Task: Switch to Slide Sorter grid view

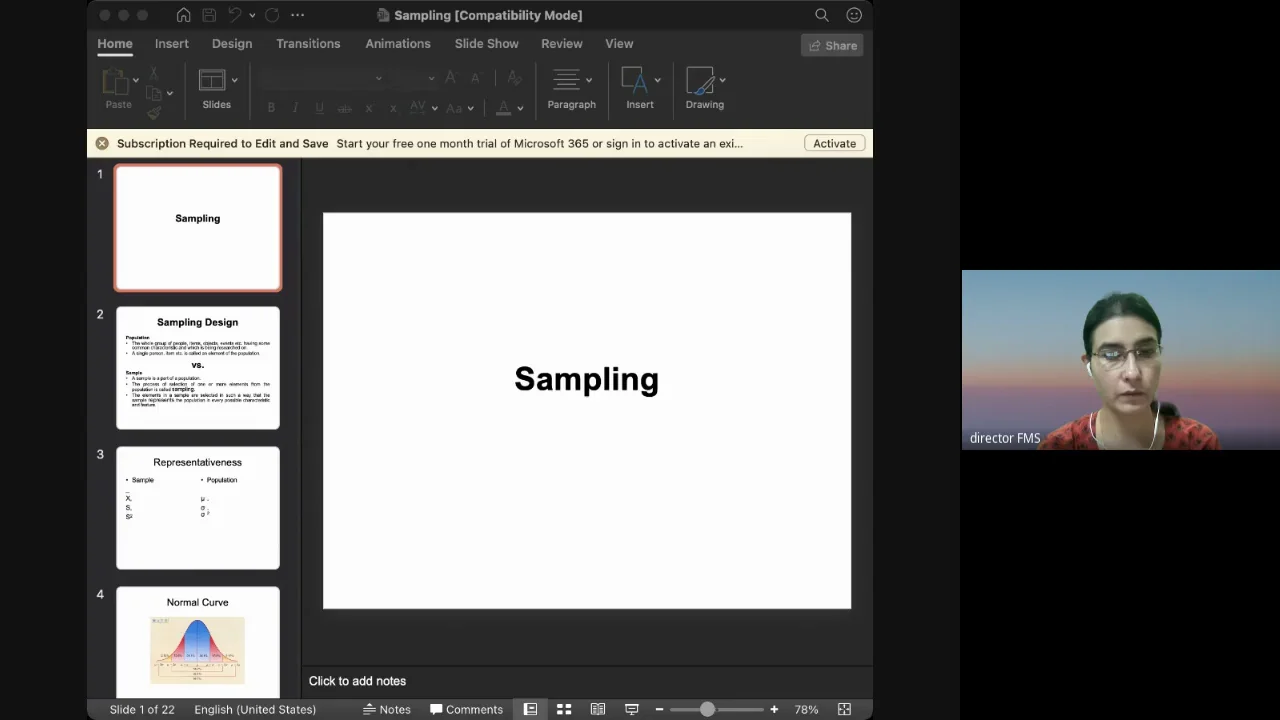Action: 564,709
